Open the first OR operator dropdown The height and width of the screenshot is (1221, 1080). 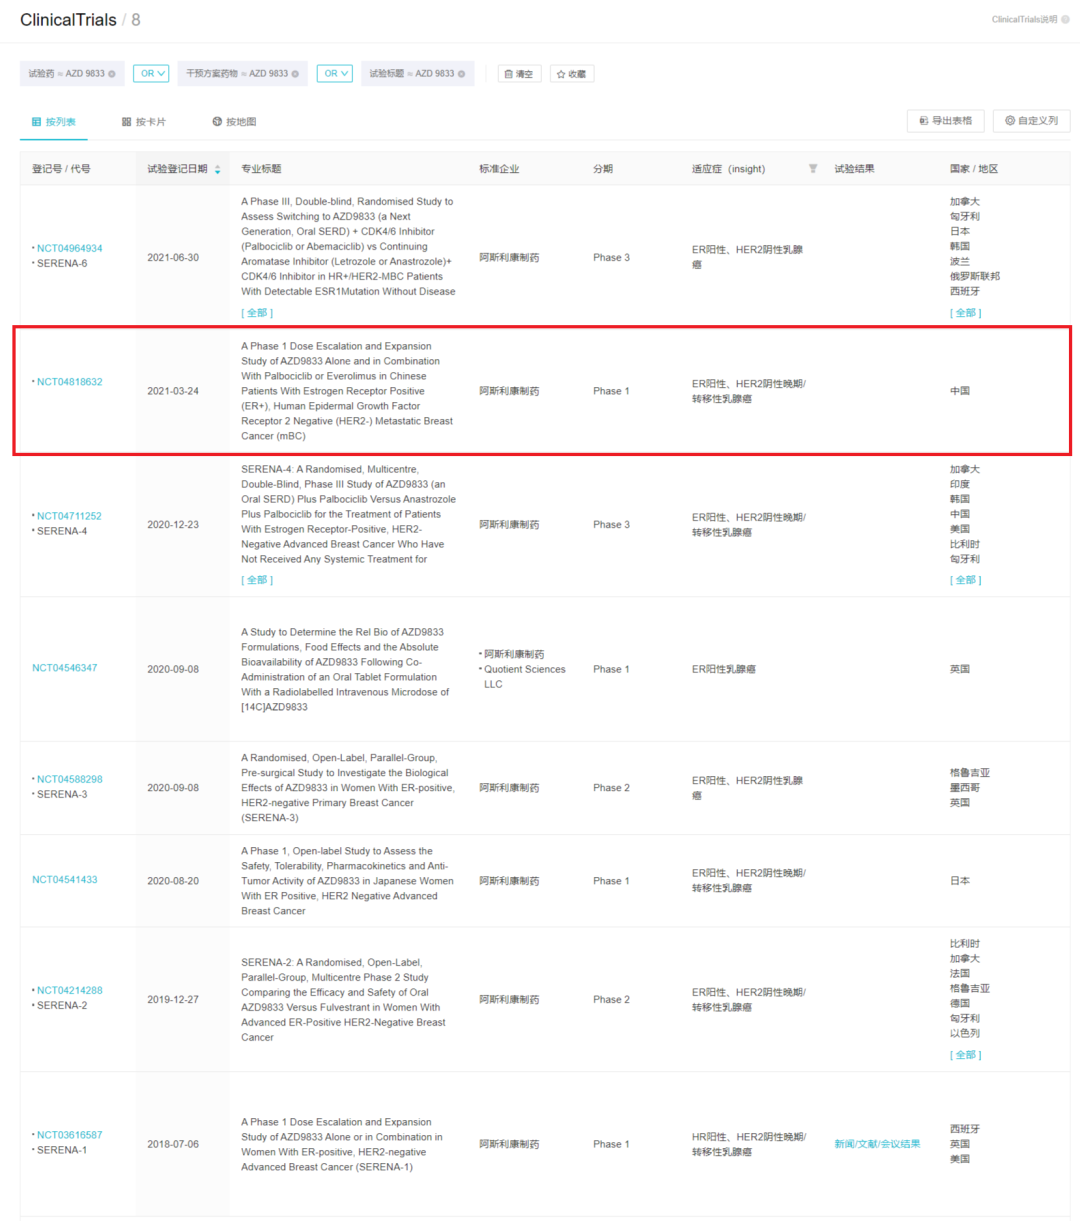click(151, 74)
